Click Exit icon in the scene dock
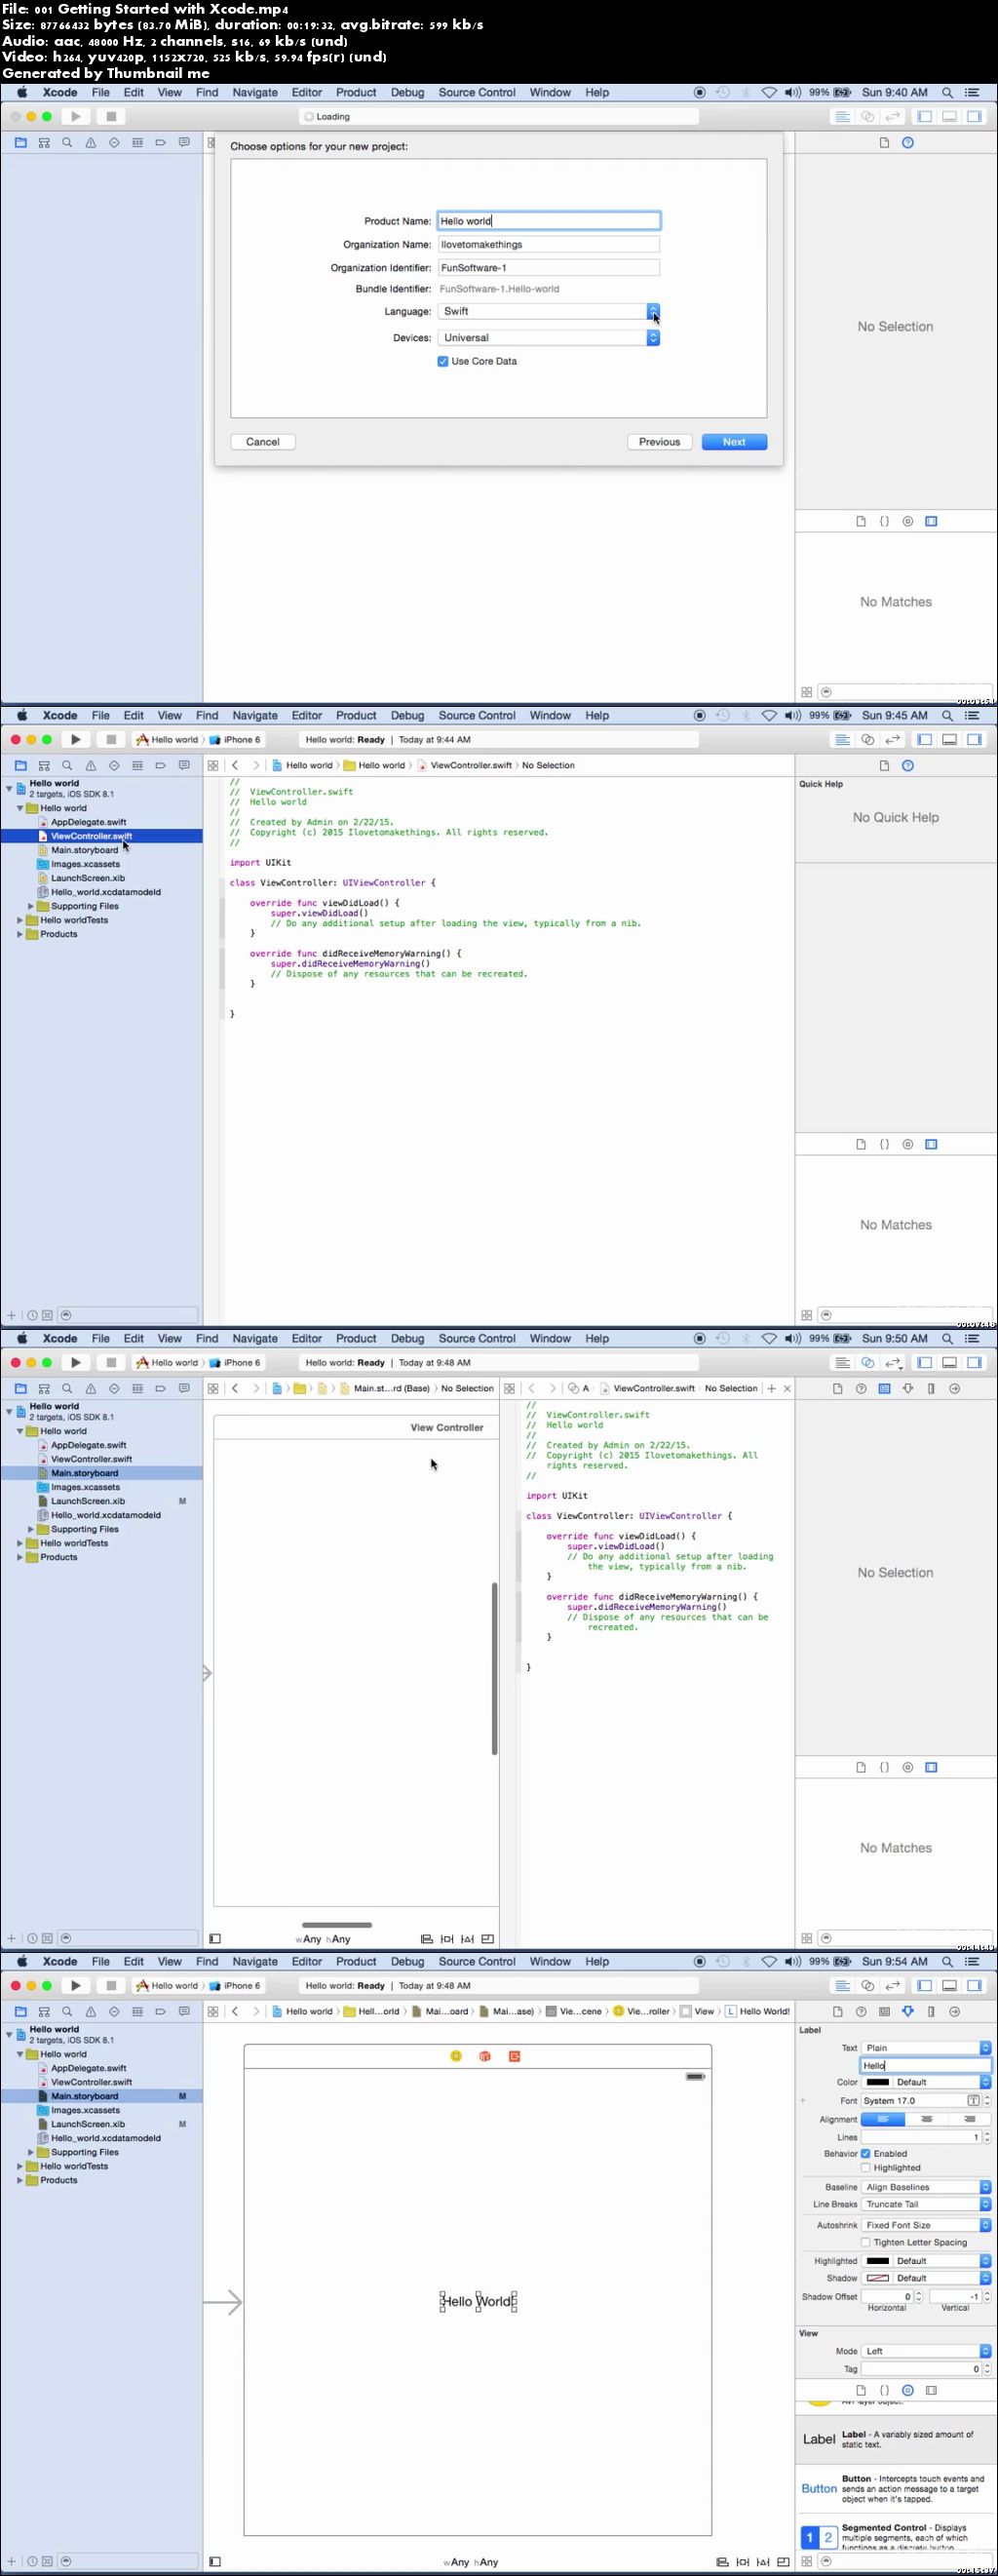 point(514,2056)
